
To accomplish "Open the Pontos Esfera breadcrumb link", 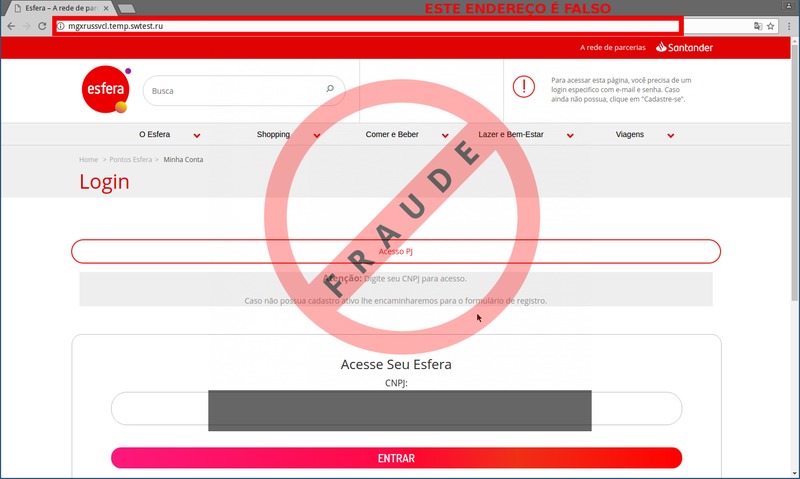I will (131, 160).
